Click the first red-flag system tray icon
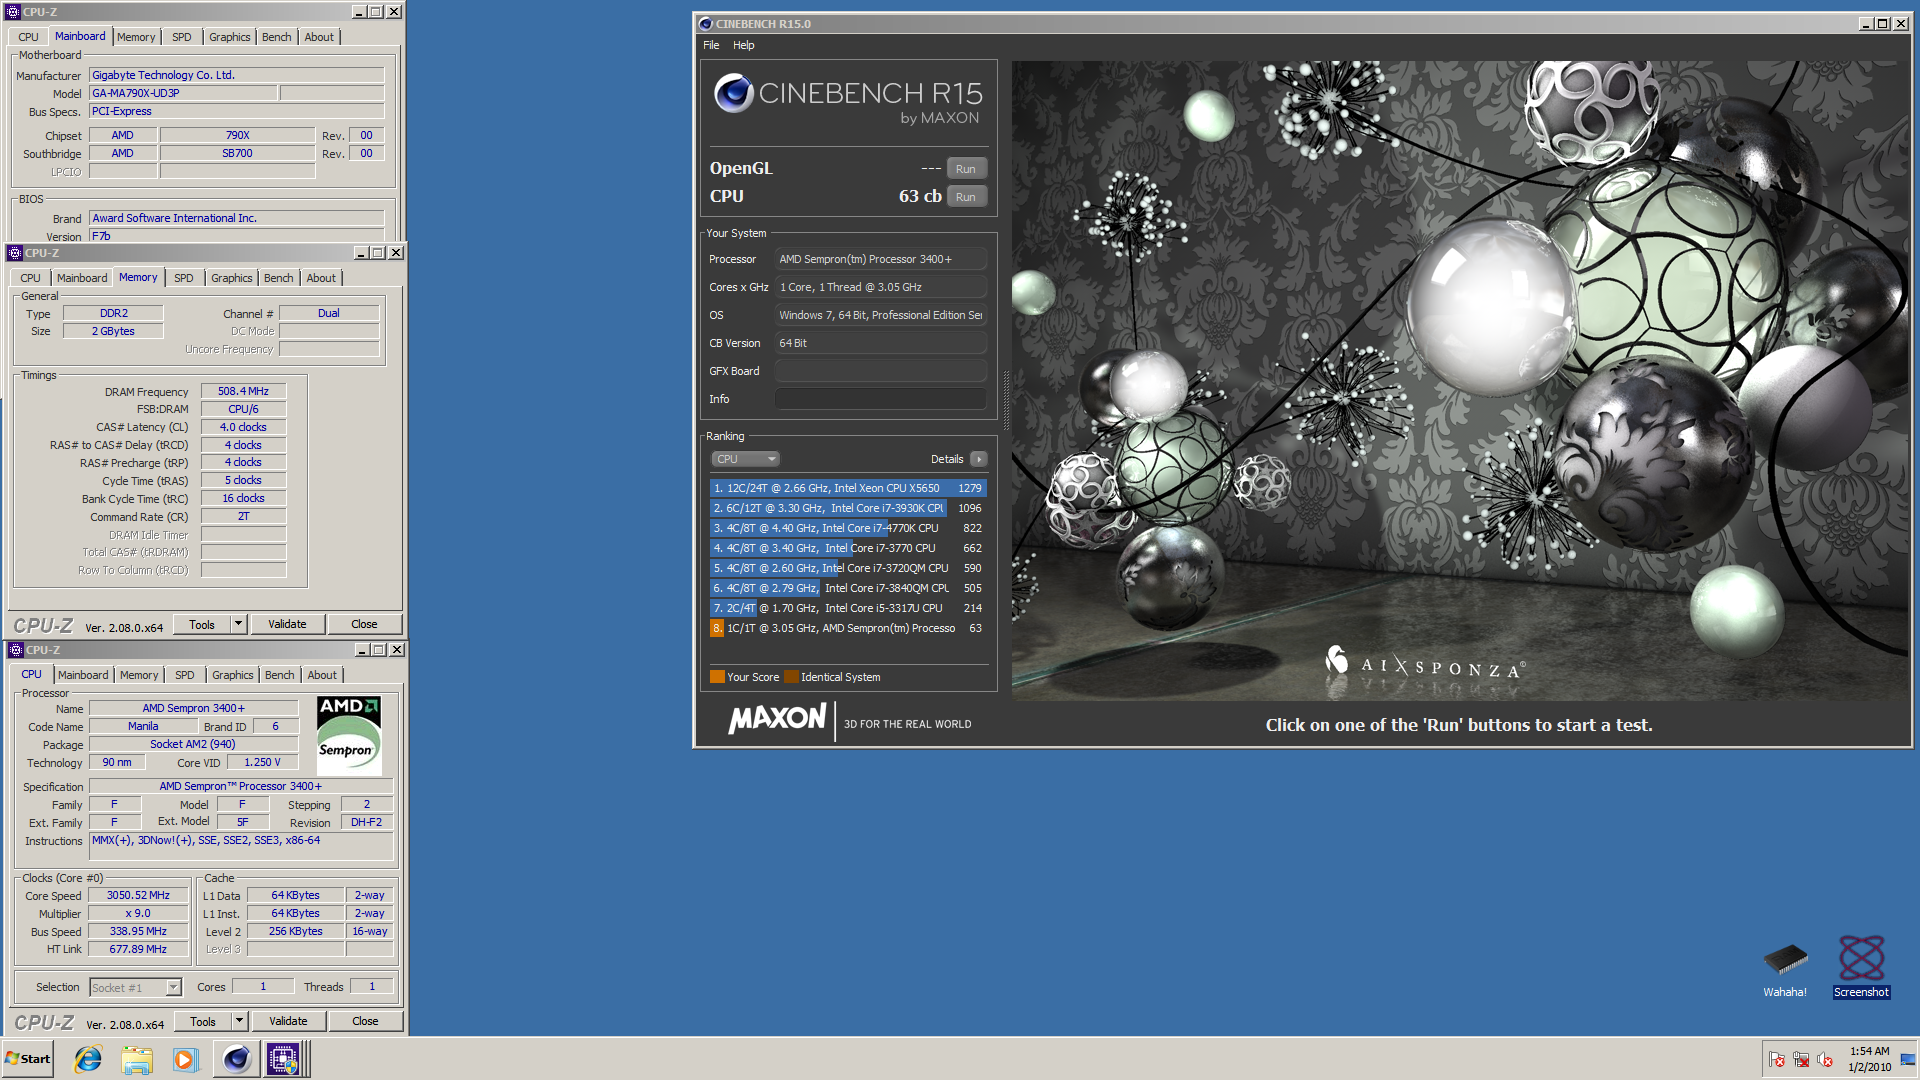The image size is (1920, 1080). pyautogui.click(x=1777, y=1059)
